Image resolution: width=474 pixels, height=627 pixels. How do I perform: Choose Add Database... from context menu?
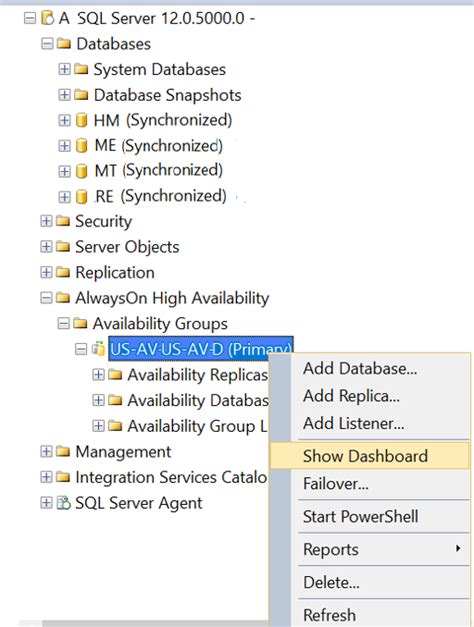coord(369,368)
